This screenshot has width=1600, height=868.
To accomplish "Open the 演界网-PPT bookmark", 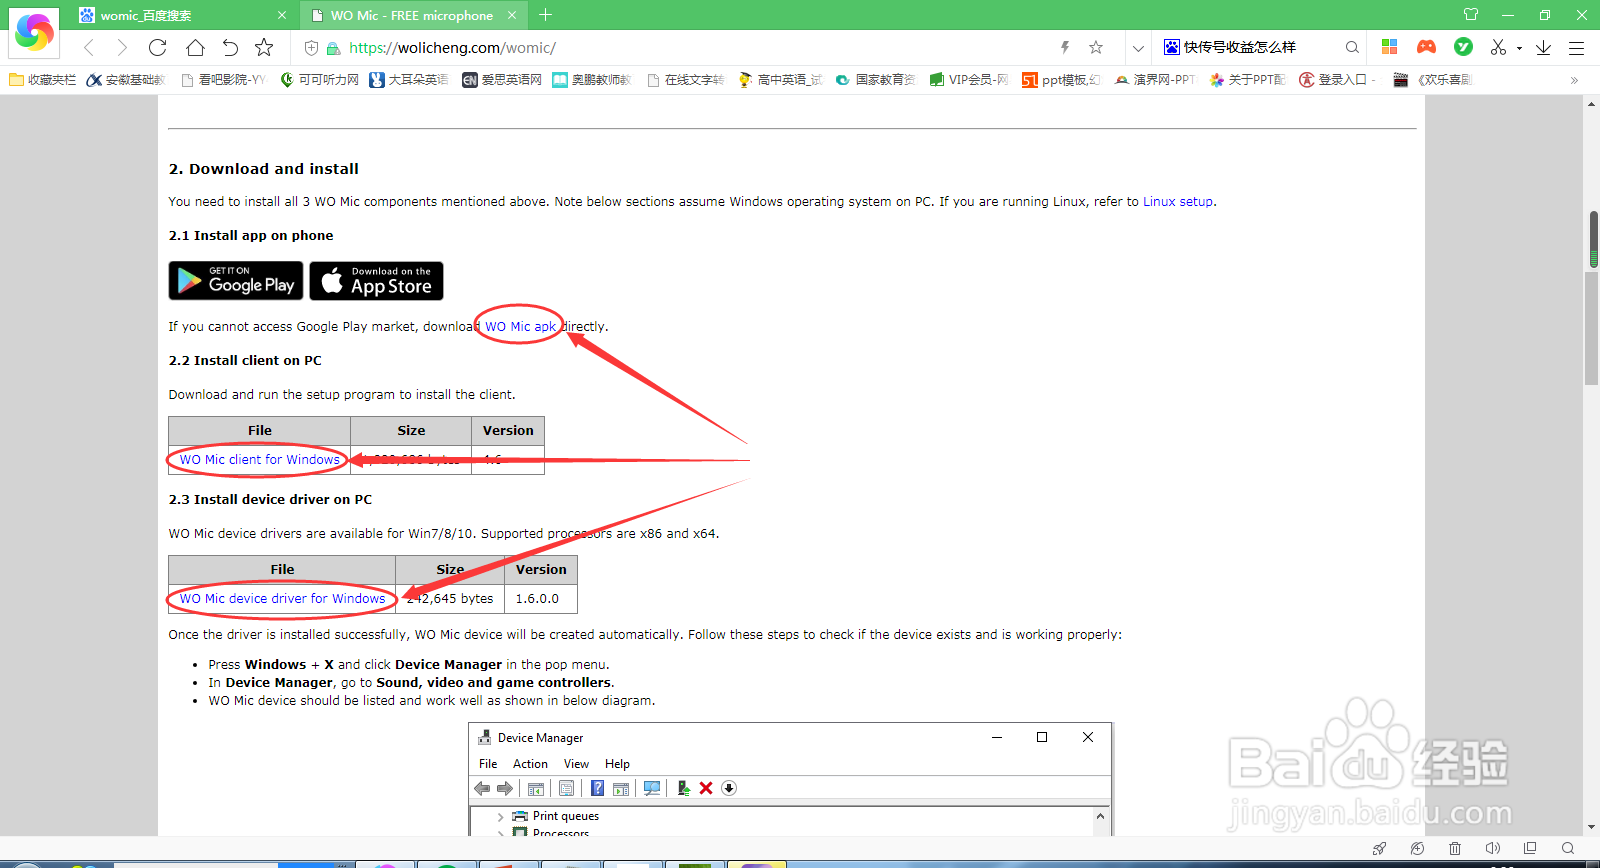I will 1155,79.
